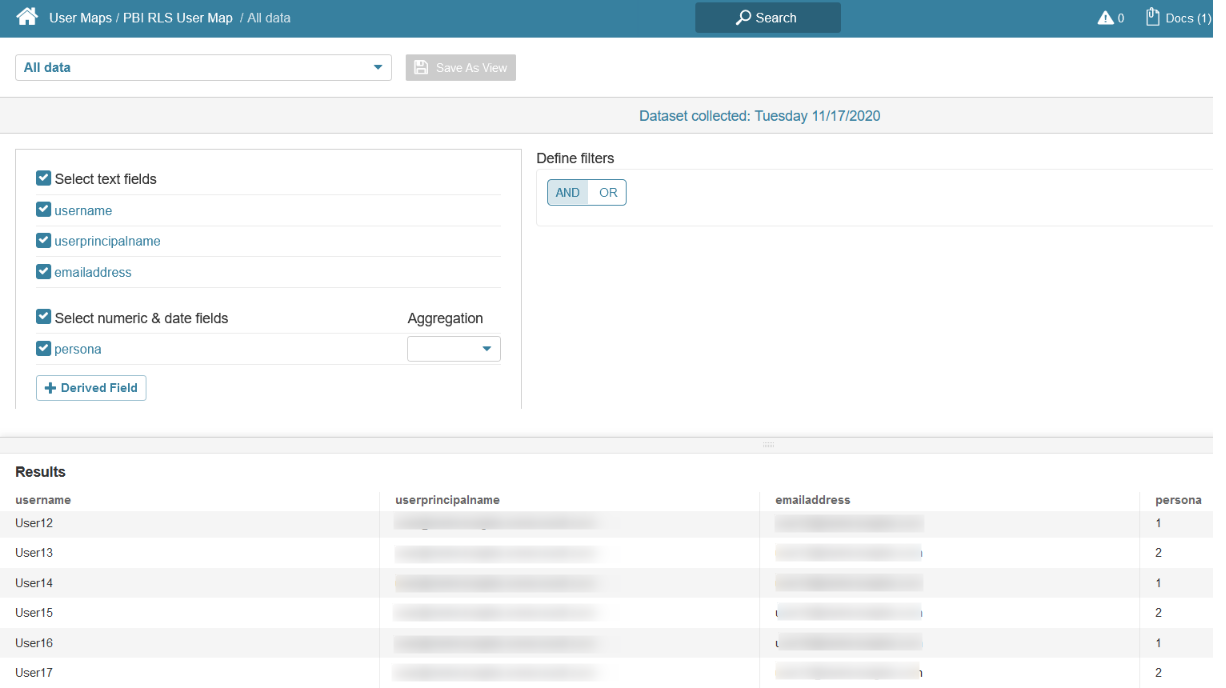
Task: Switch filter logic to OR
Action: pos(608,193)
